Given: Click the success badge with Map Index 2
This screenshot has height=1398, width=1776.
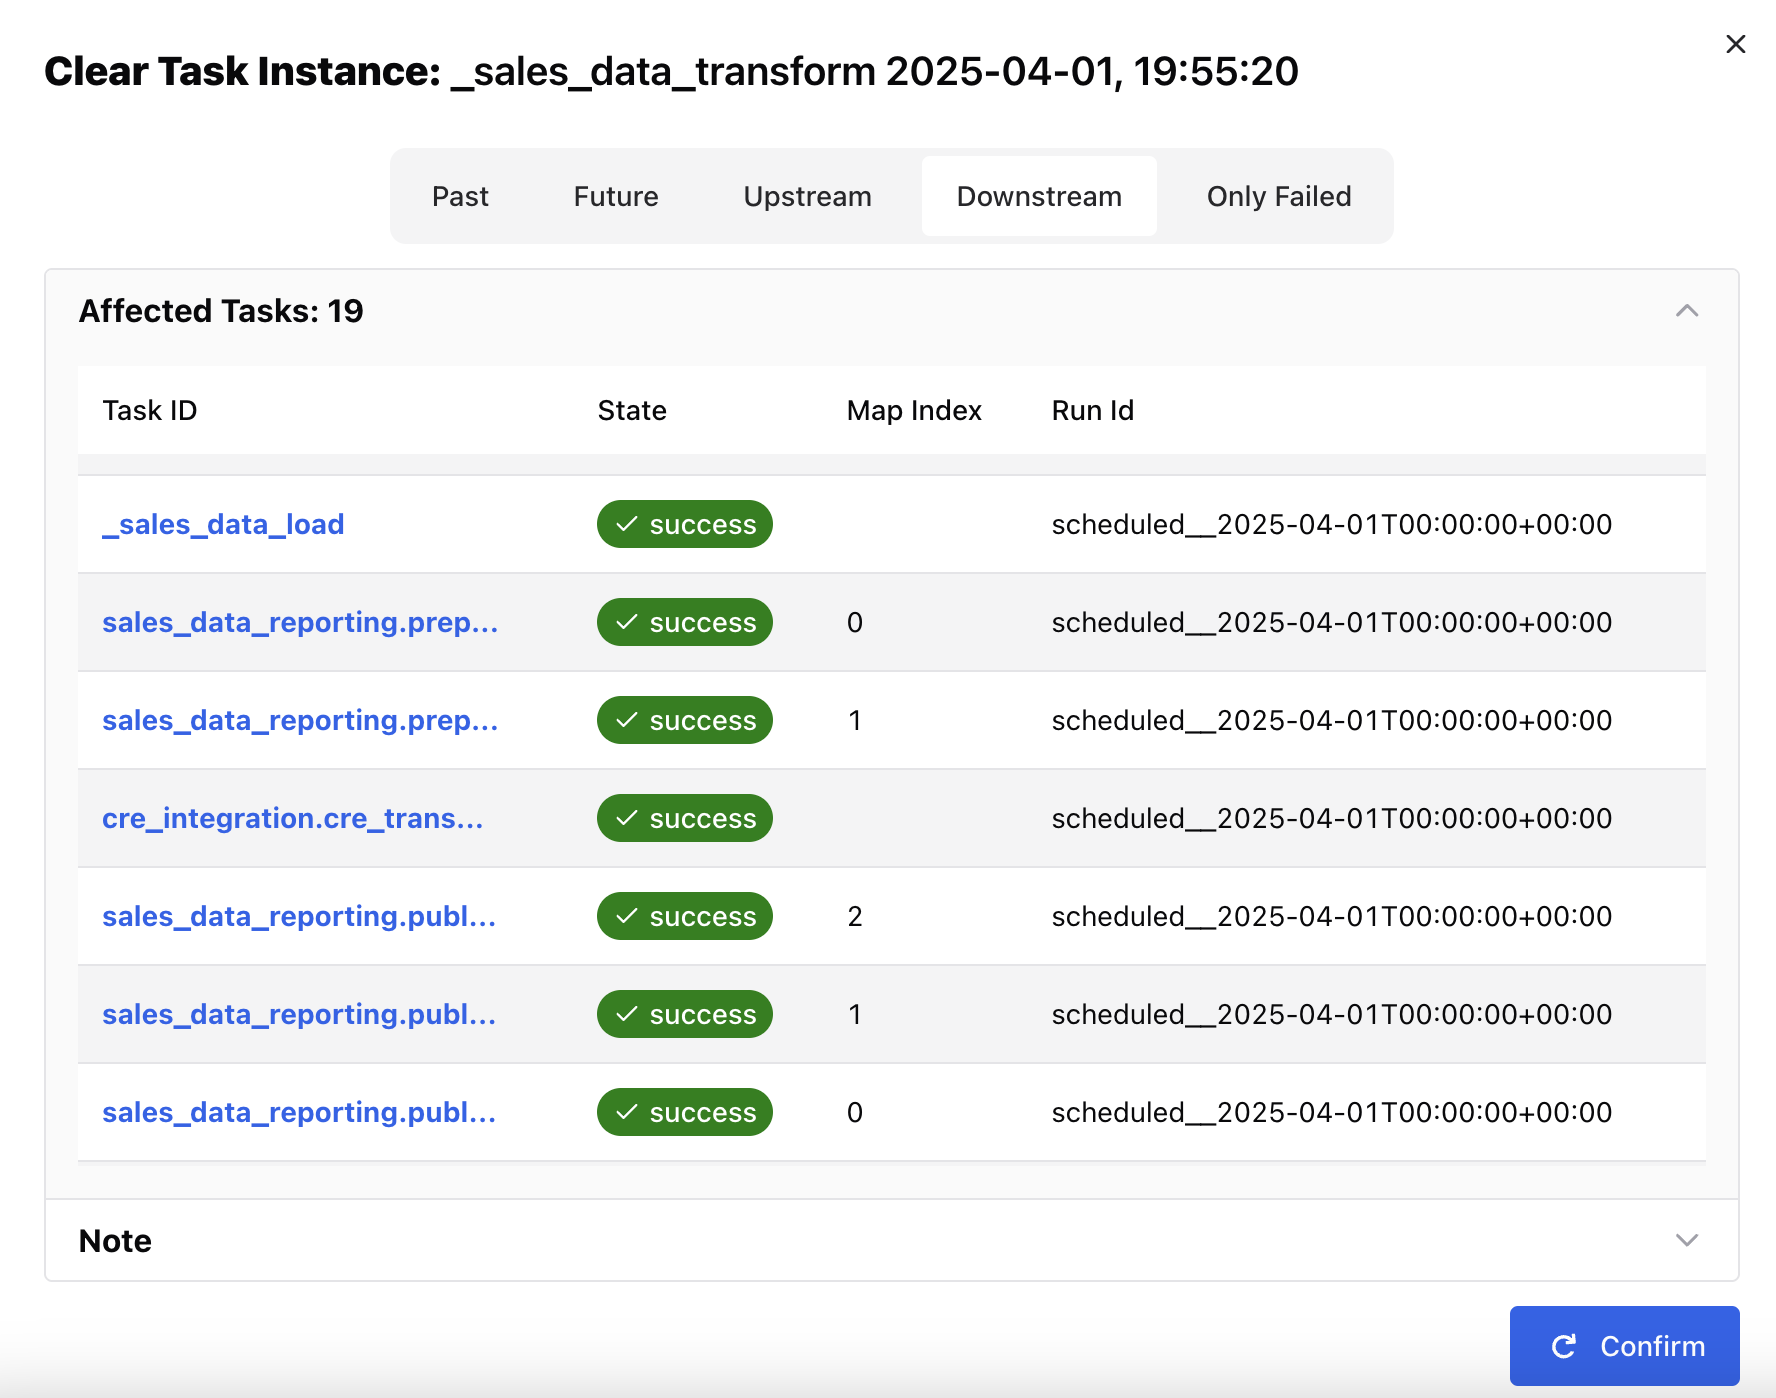Looking at the screenshot, I should (x=684, y=916).
